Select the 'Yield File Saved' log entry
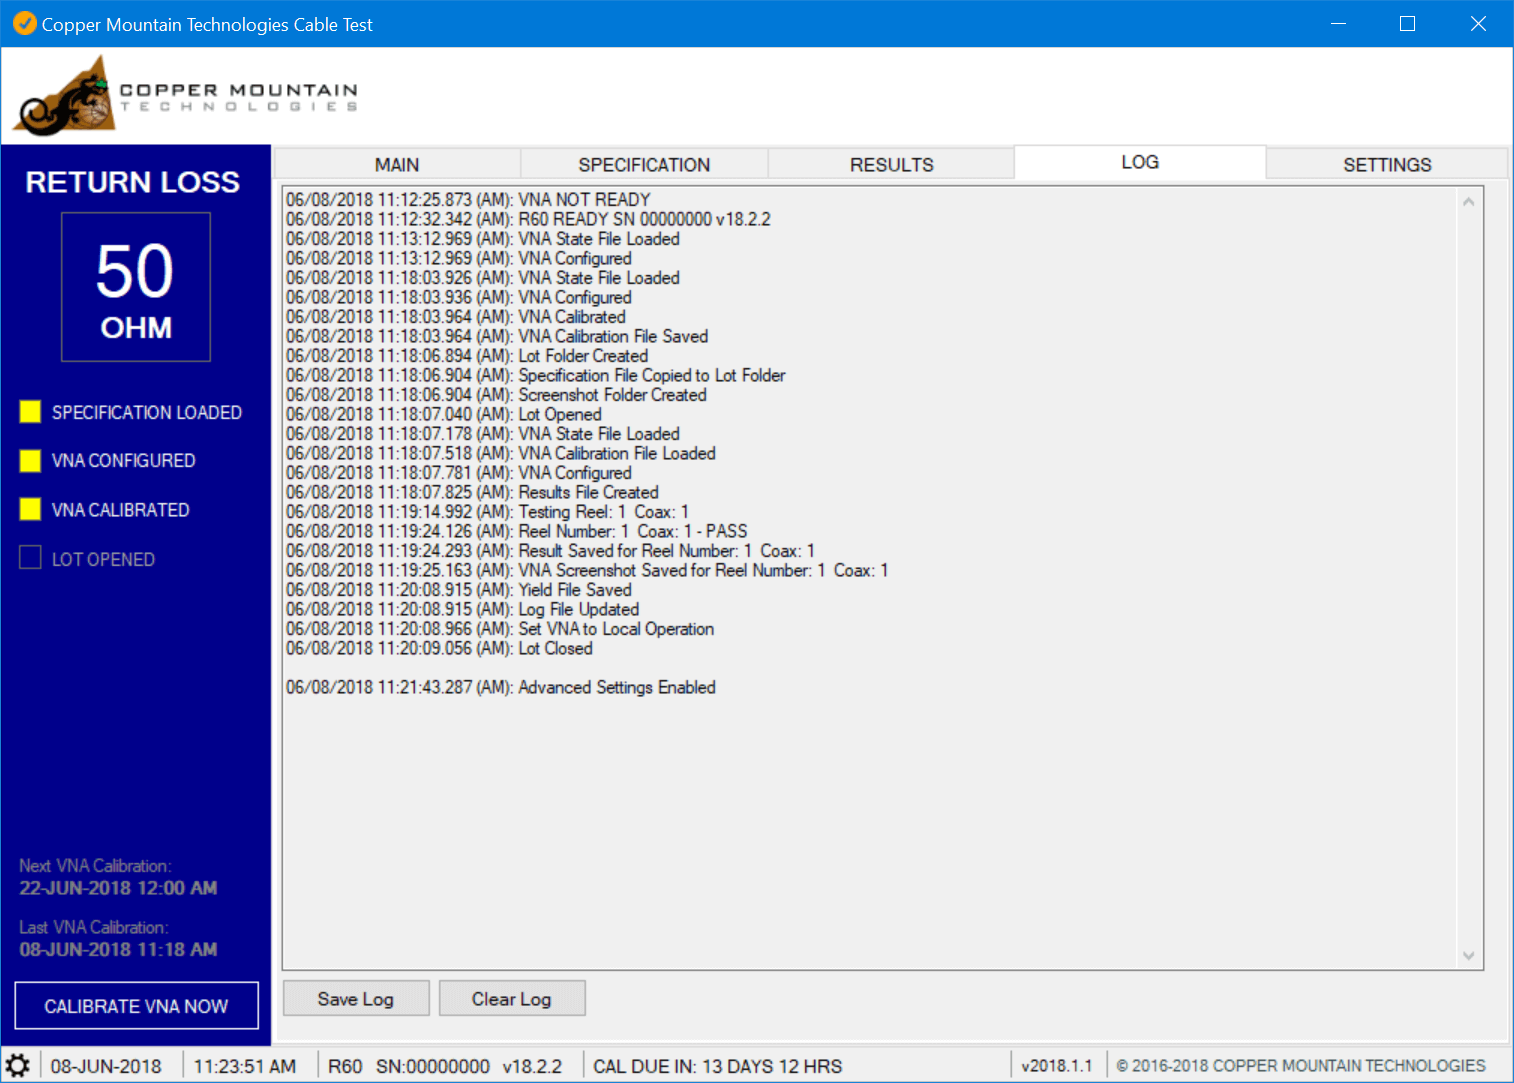Image resolution: width=1514 pixels, height=1083 pixels. click(x=459, y=590)
